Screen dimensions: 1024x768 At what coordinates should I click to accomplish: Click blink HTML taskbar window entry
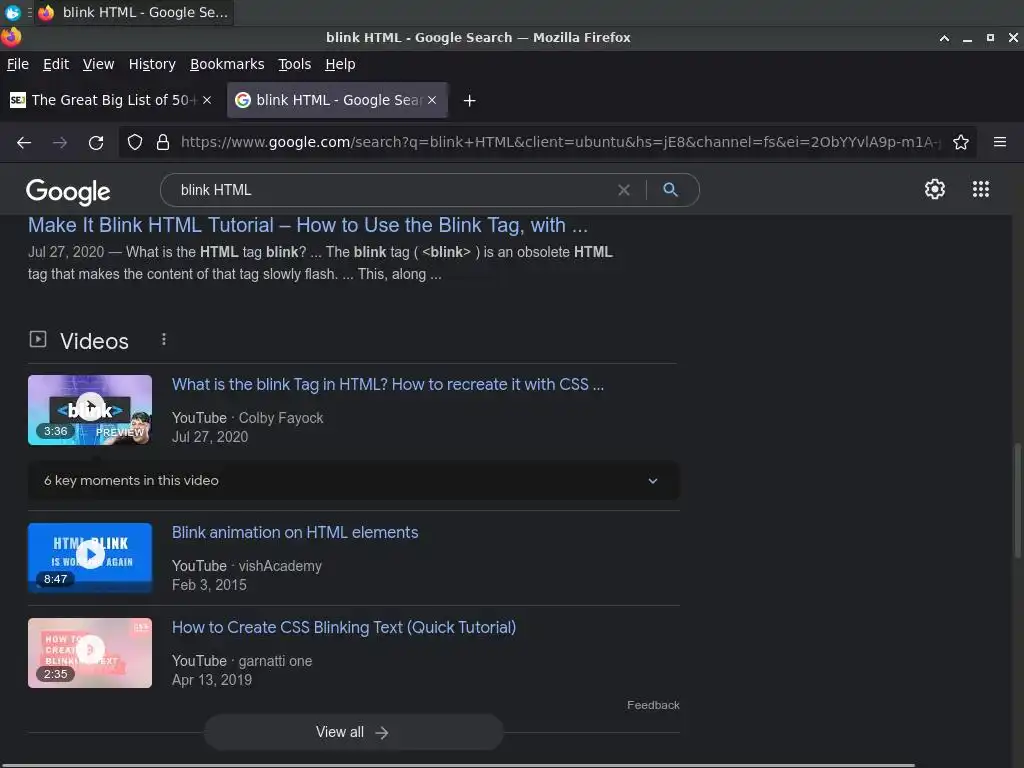(135, 12)
